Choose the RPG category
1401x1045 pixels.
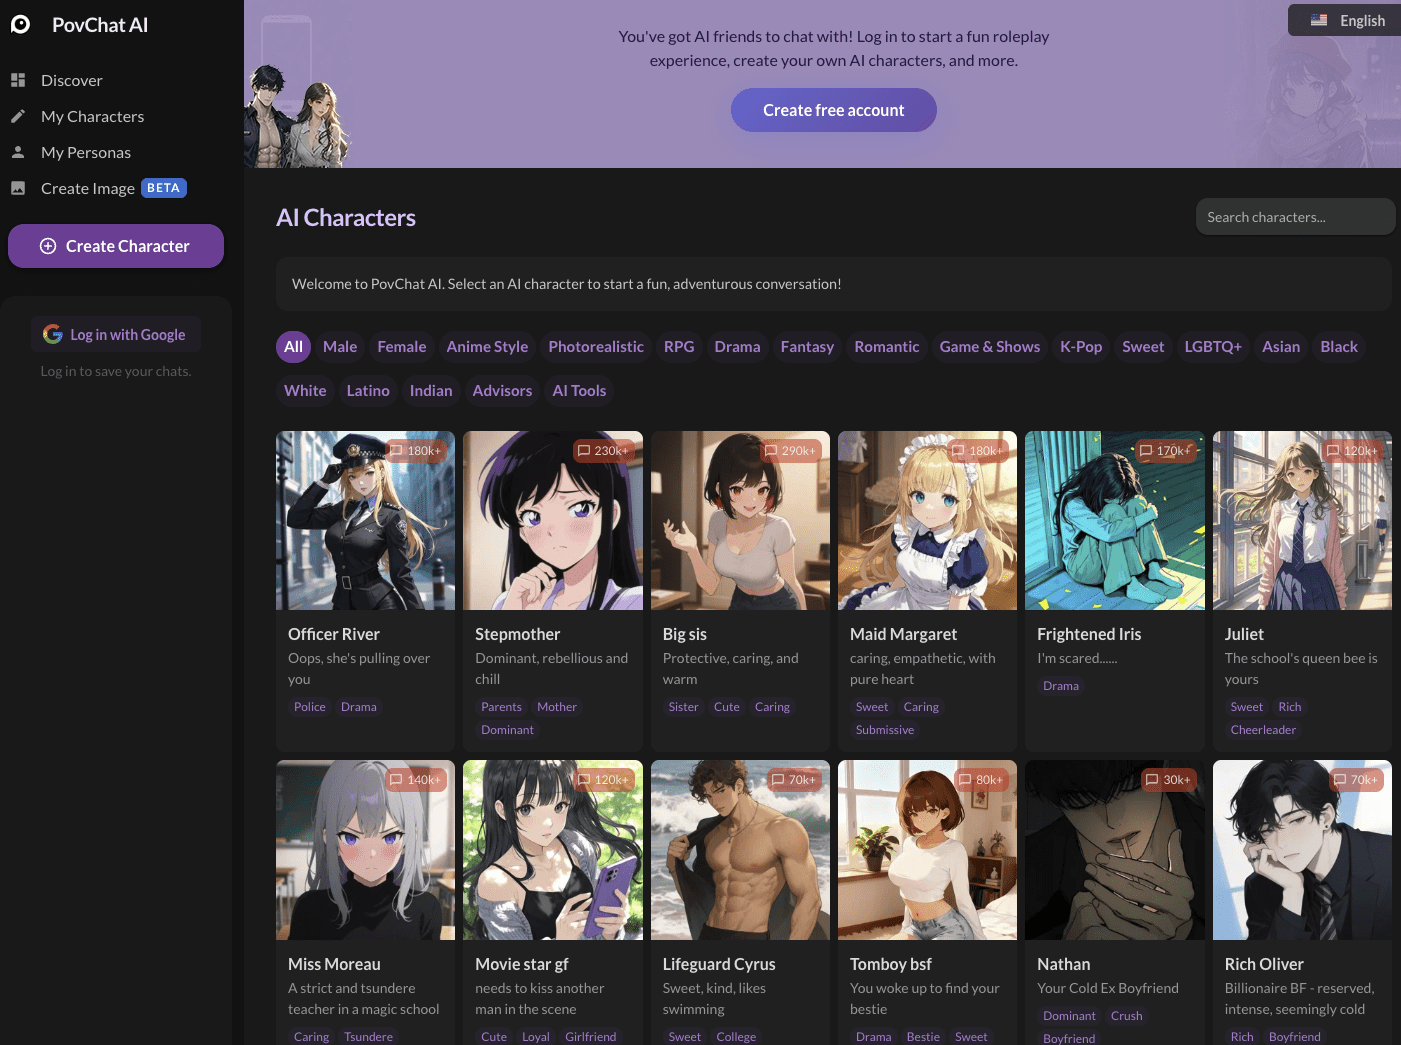tap(679, 347)
